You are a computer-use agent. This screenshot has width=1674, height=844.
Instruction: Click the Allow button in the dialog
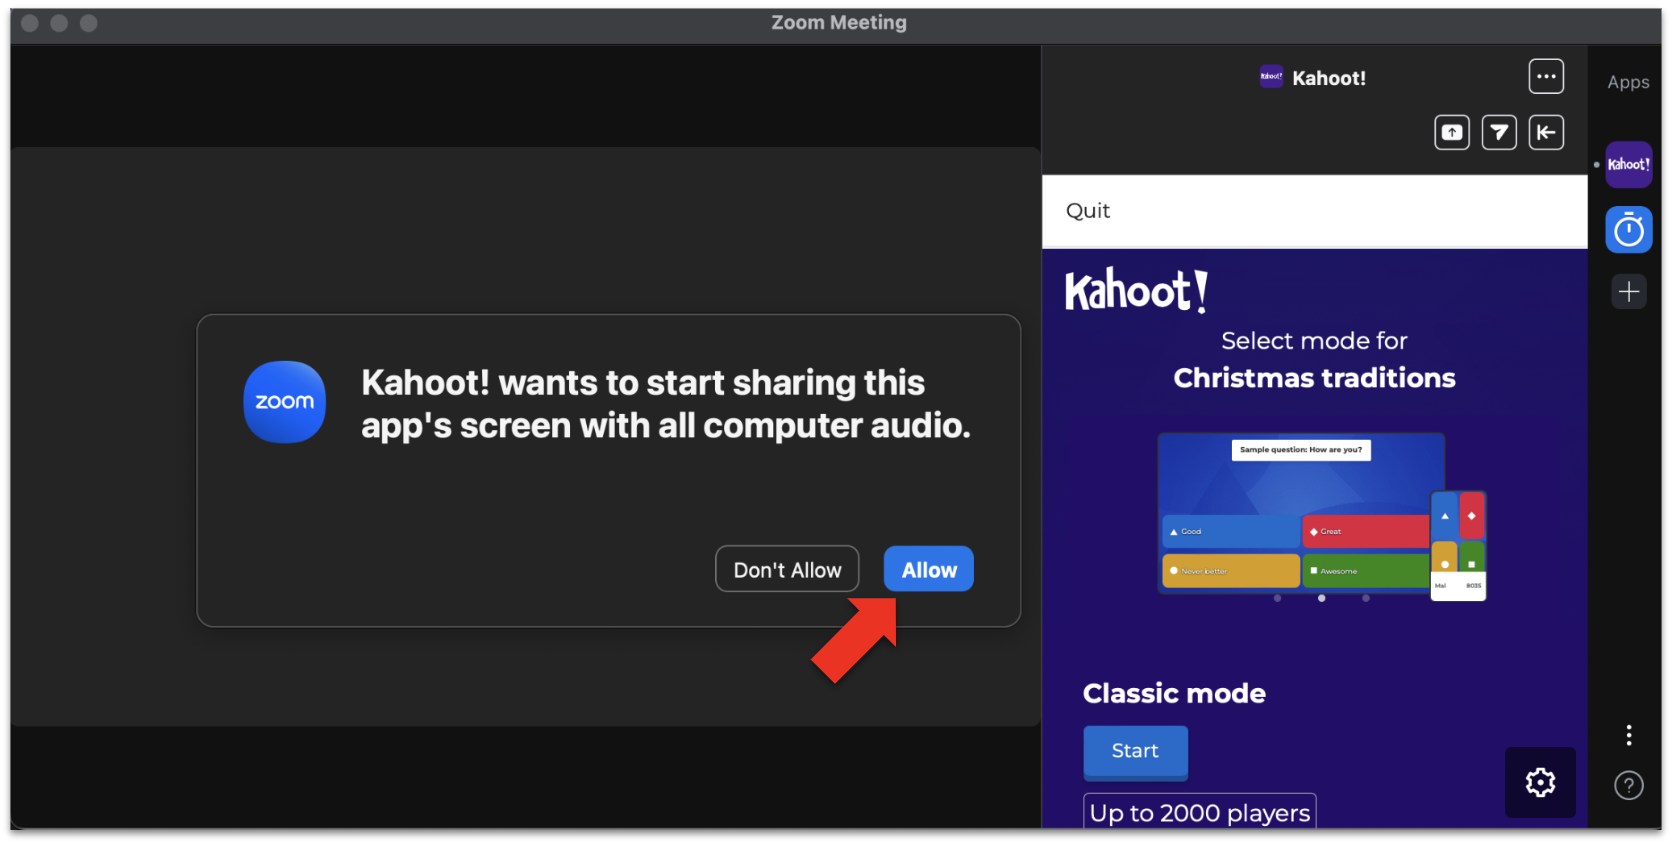pyautogui.click(x=928, y=570)
